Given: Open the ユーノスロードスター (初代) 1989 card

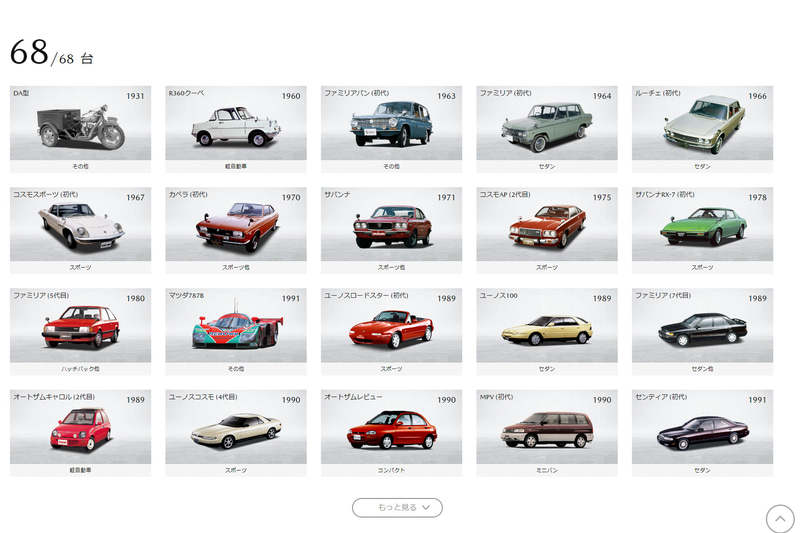Looking at the screenshot, I should click(x=391, y=332).
